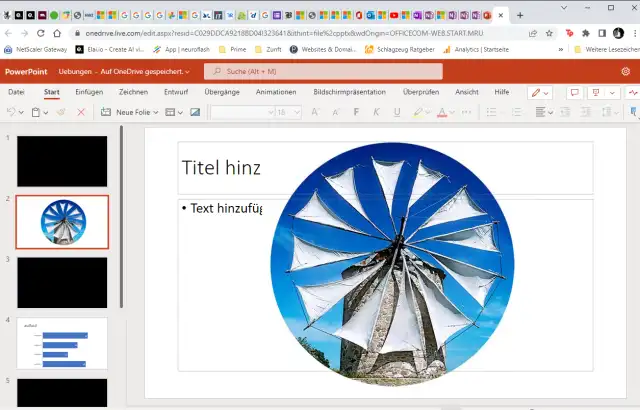Open NetScaler Gateway bookmark

[x=36, y=50]
